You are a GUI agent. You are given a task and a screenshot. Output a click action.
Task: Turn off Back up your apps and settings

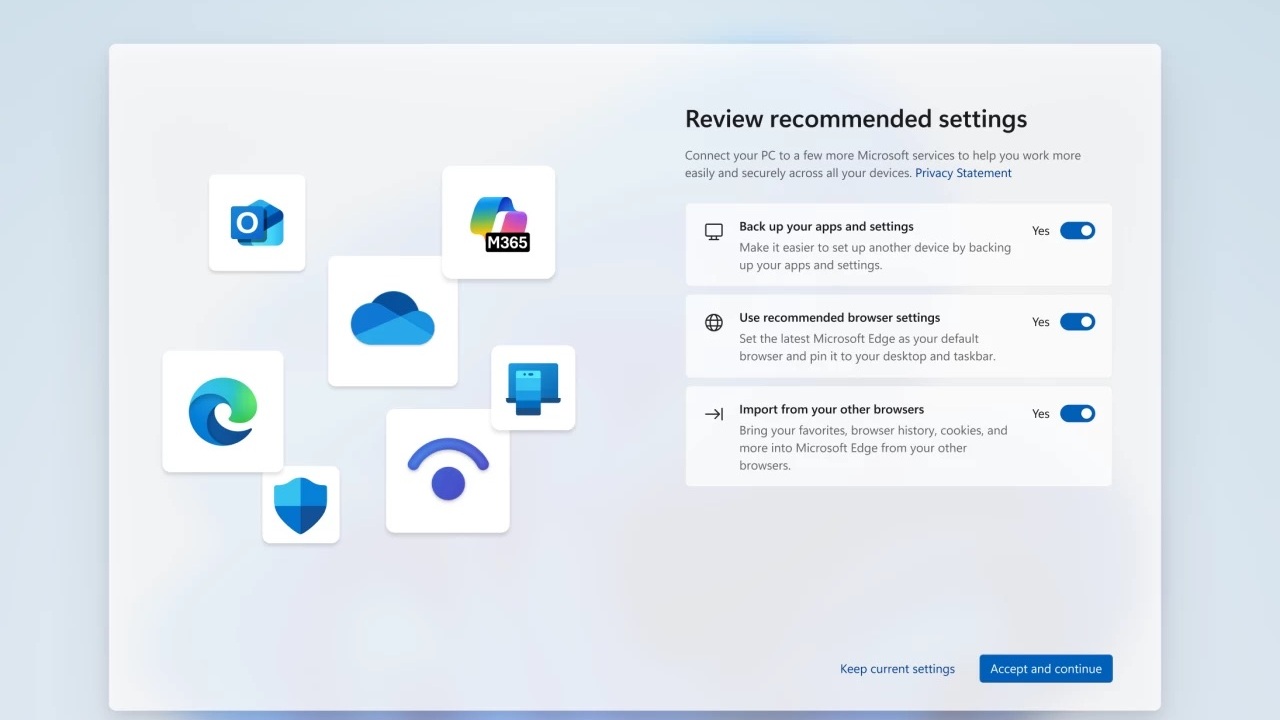[1077, 231]
